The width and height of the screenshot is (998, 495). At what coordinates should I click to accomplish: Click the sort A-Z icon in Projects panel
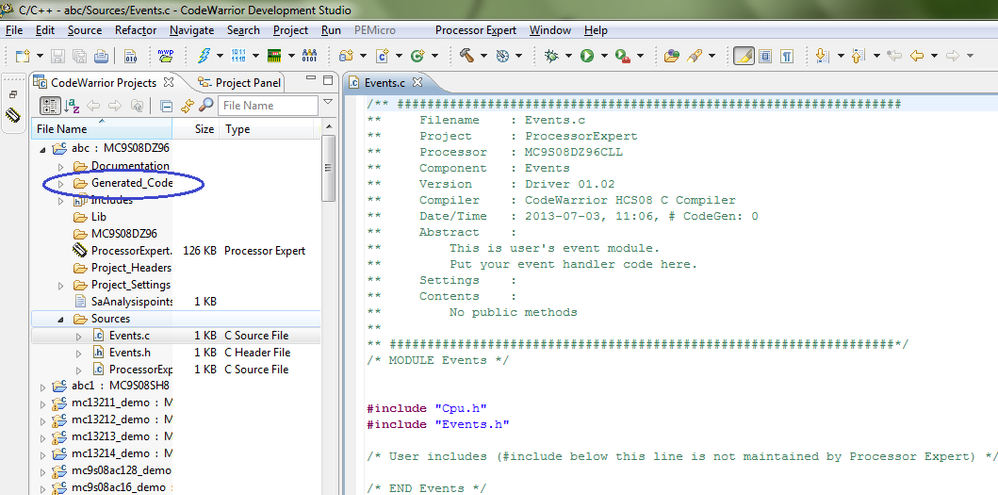click(72, 106)
